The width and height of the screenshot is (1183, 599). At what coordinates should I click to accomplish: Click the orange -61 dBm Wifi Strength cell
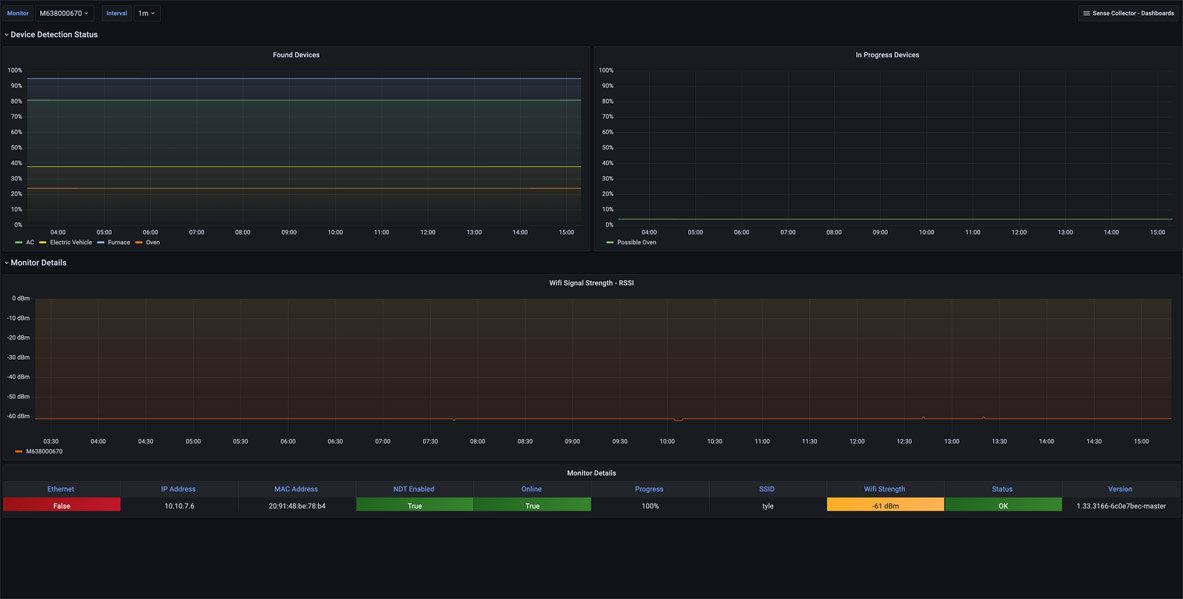click(885, 506)
